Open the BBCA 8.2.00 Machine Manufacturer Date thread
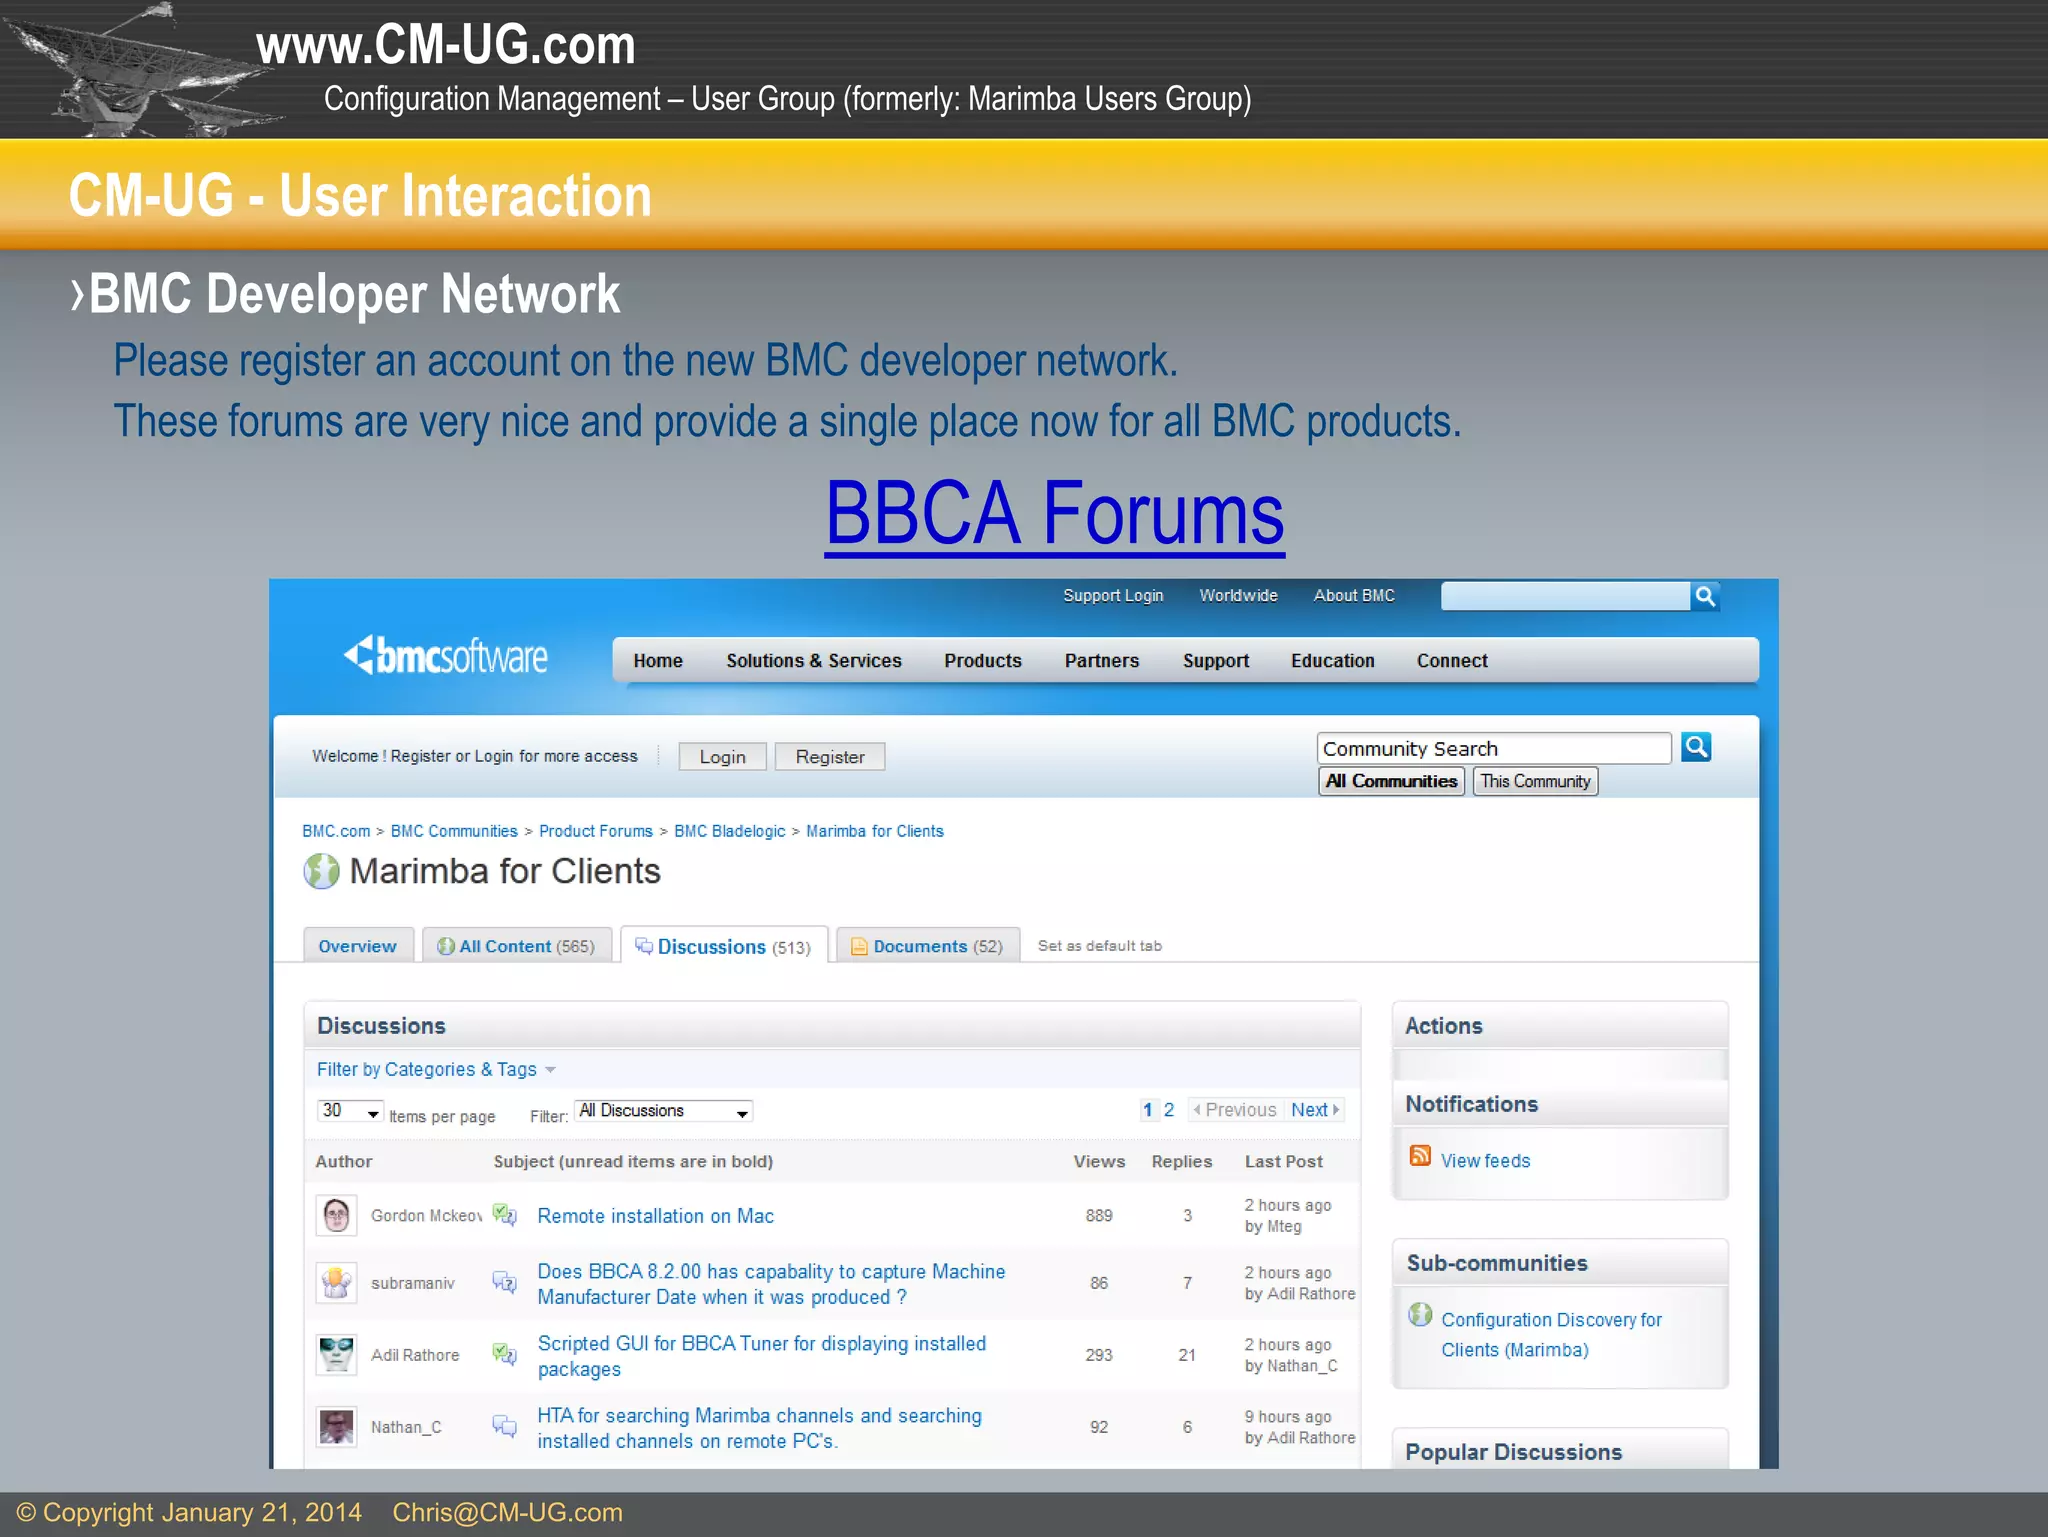 tap(771, 1284)
